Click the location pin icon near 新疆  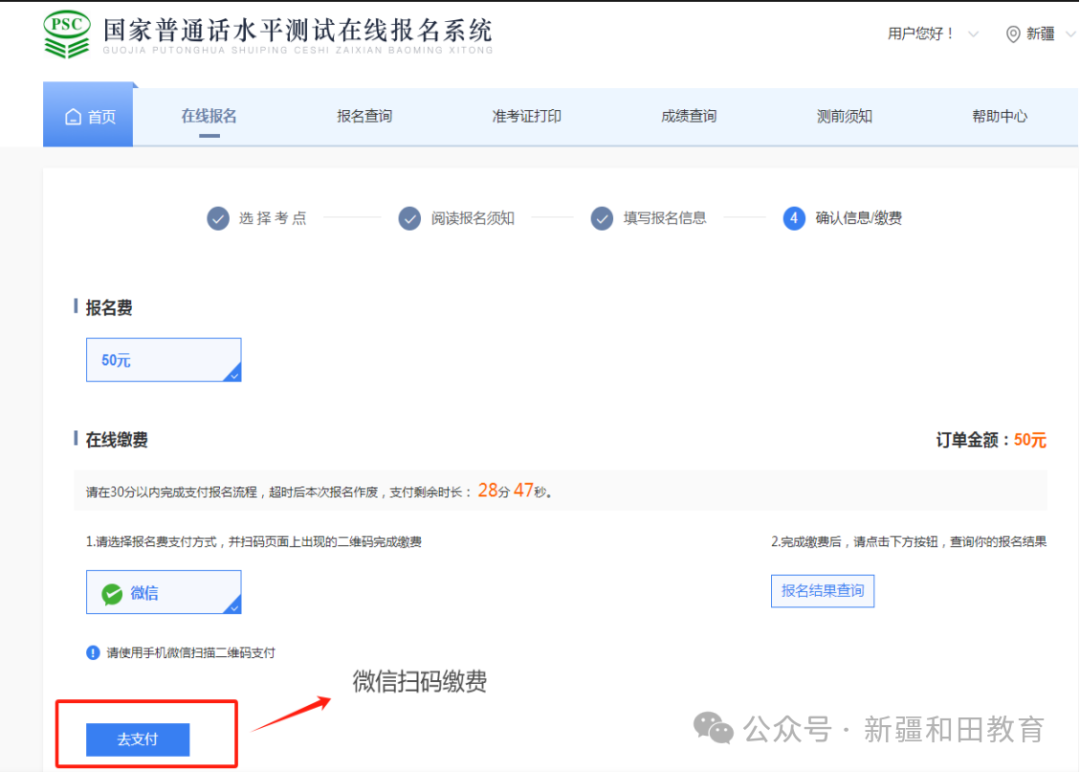coord(1013,34)
